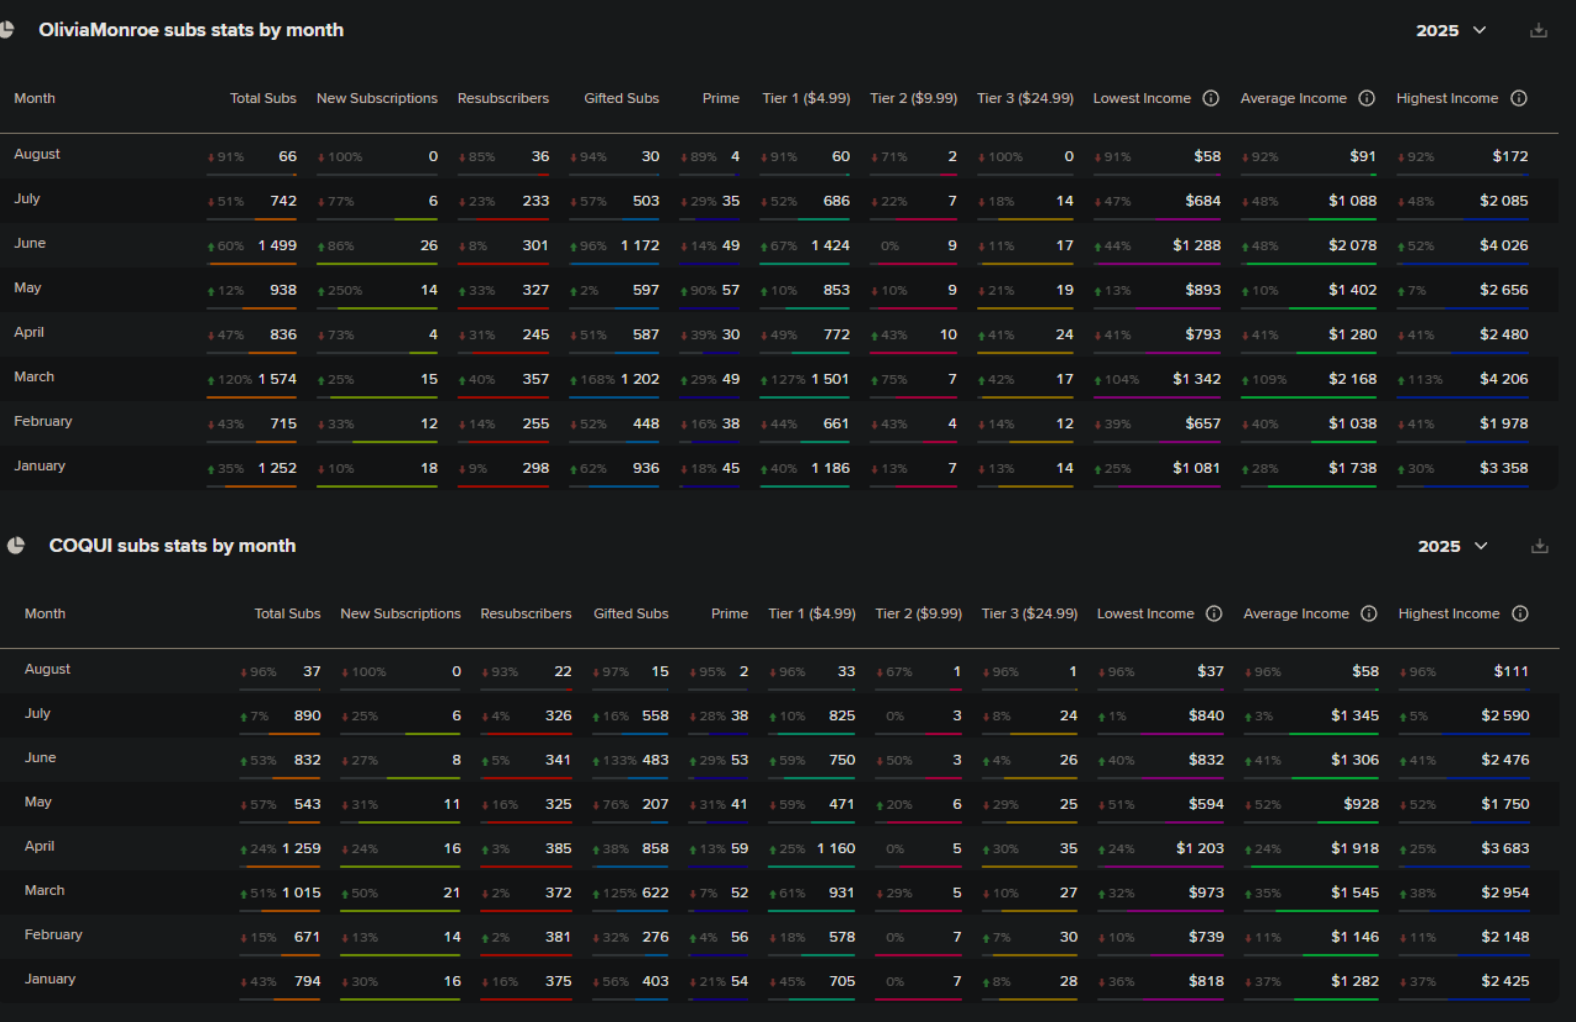The image size is (1576, 1022).
Task: Click COQUI April Tier 1 value 1 160
Action: click(836, 848)
